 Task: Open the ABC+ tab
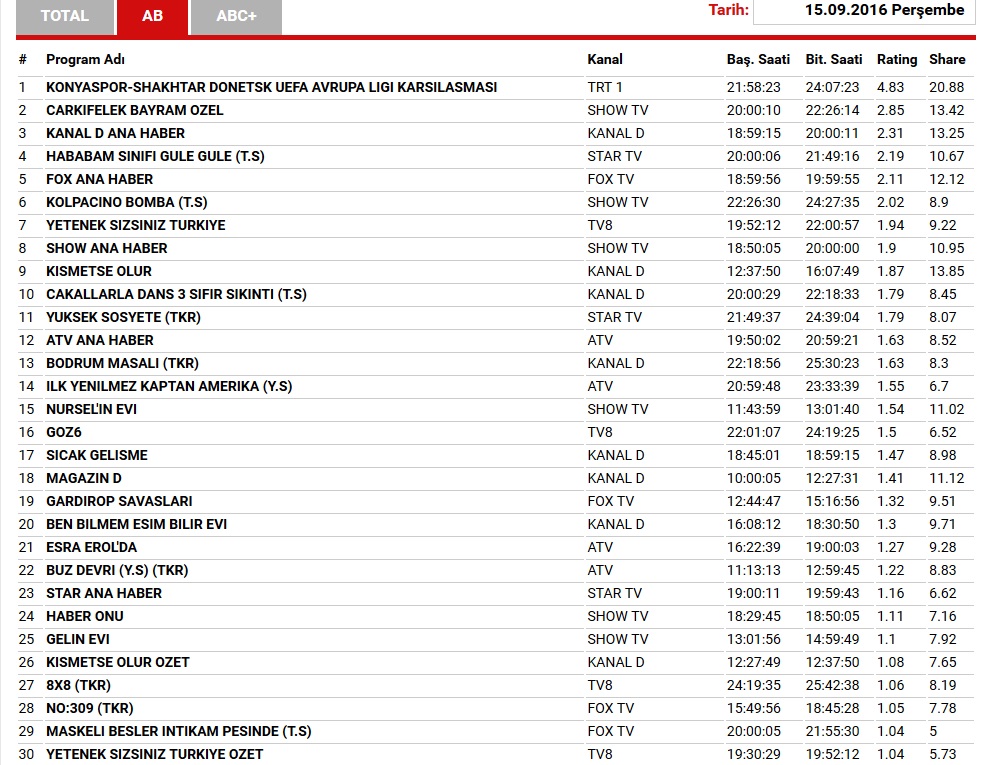tap(235, 16)
